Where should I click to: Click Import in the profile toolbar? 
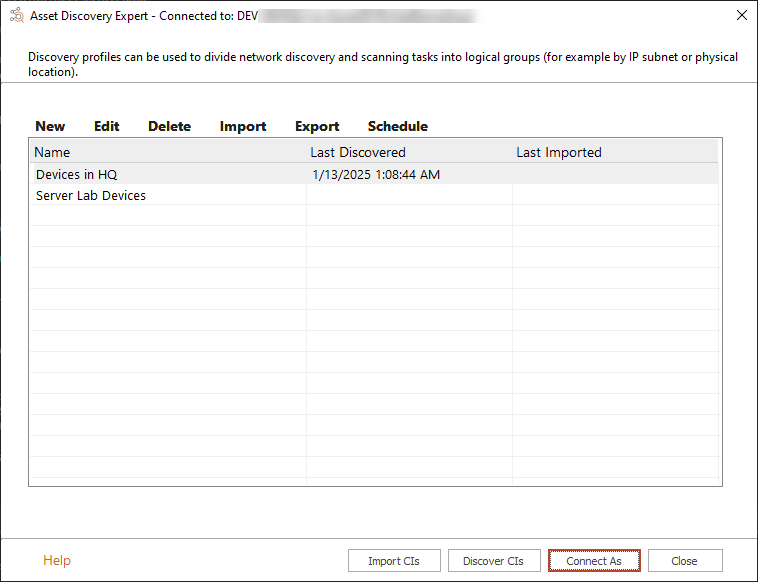(x=243, y=126)
